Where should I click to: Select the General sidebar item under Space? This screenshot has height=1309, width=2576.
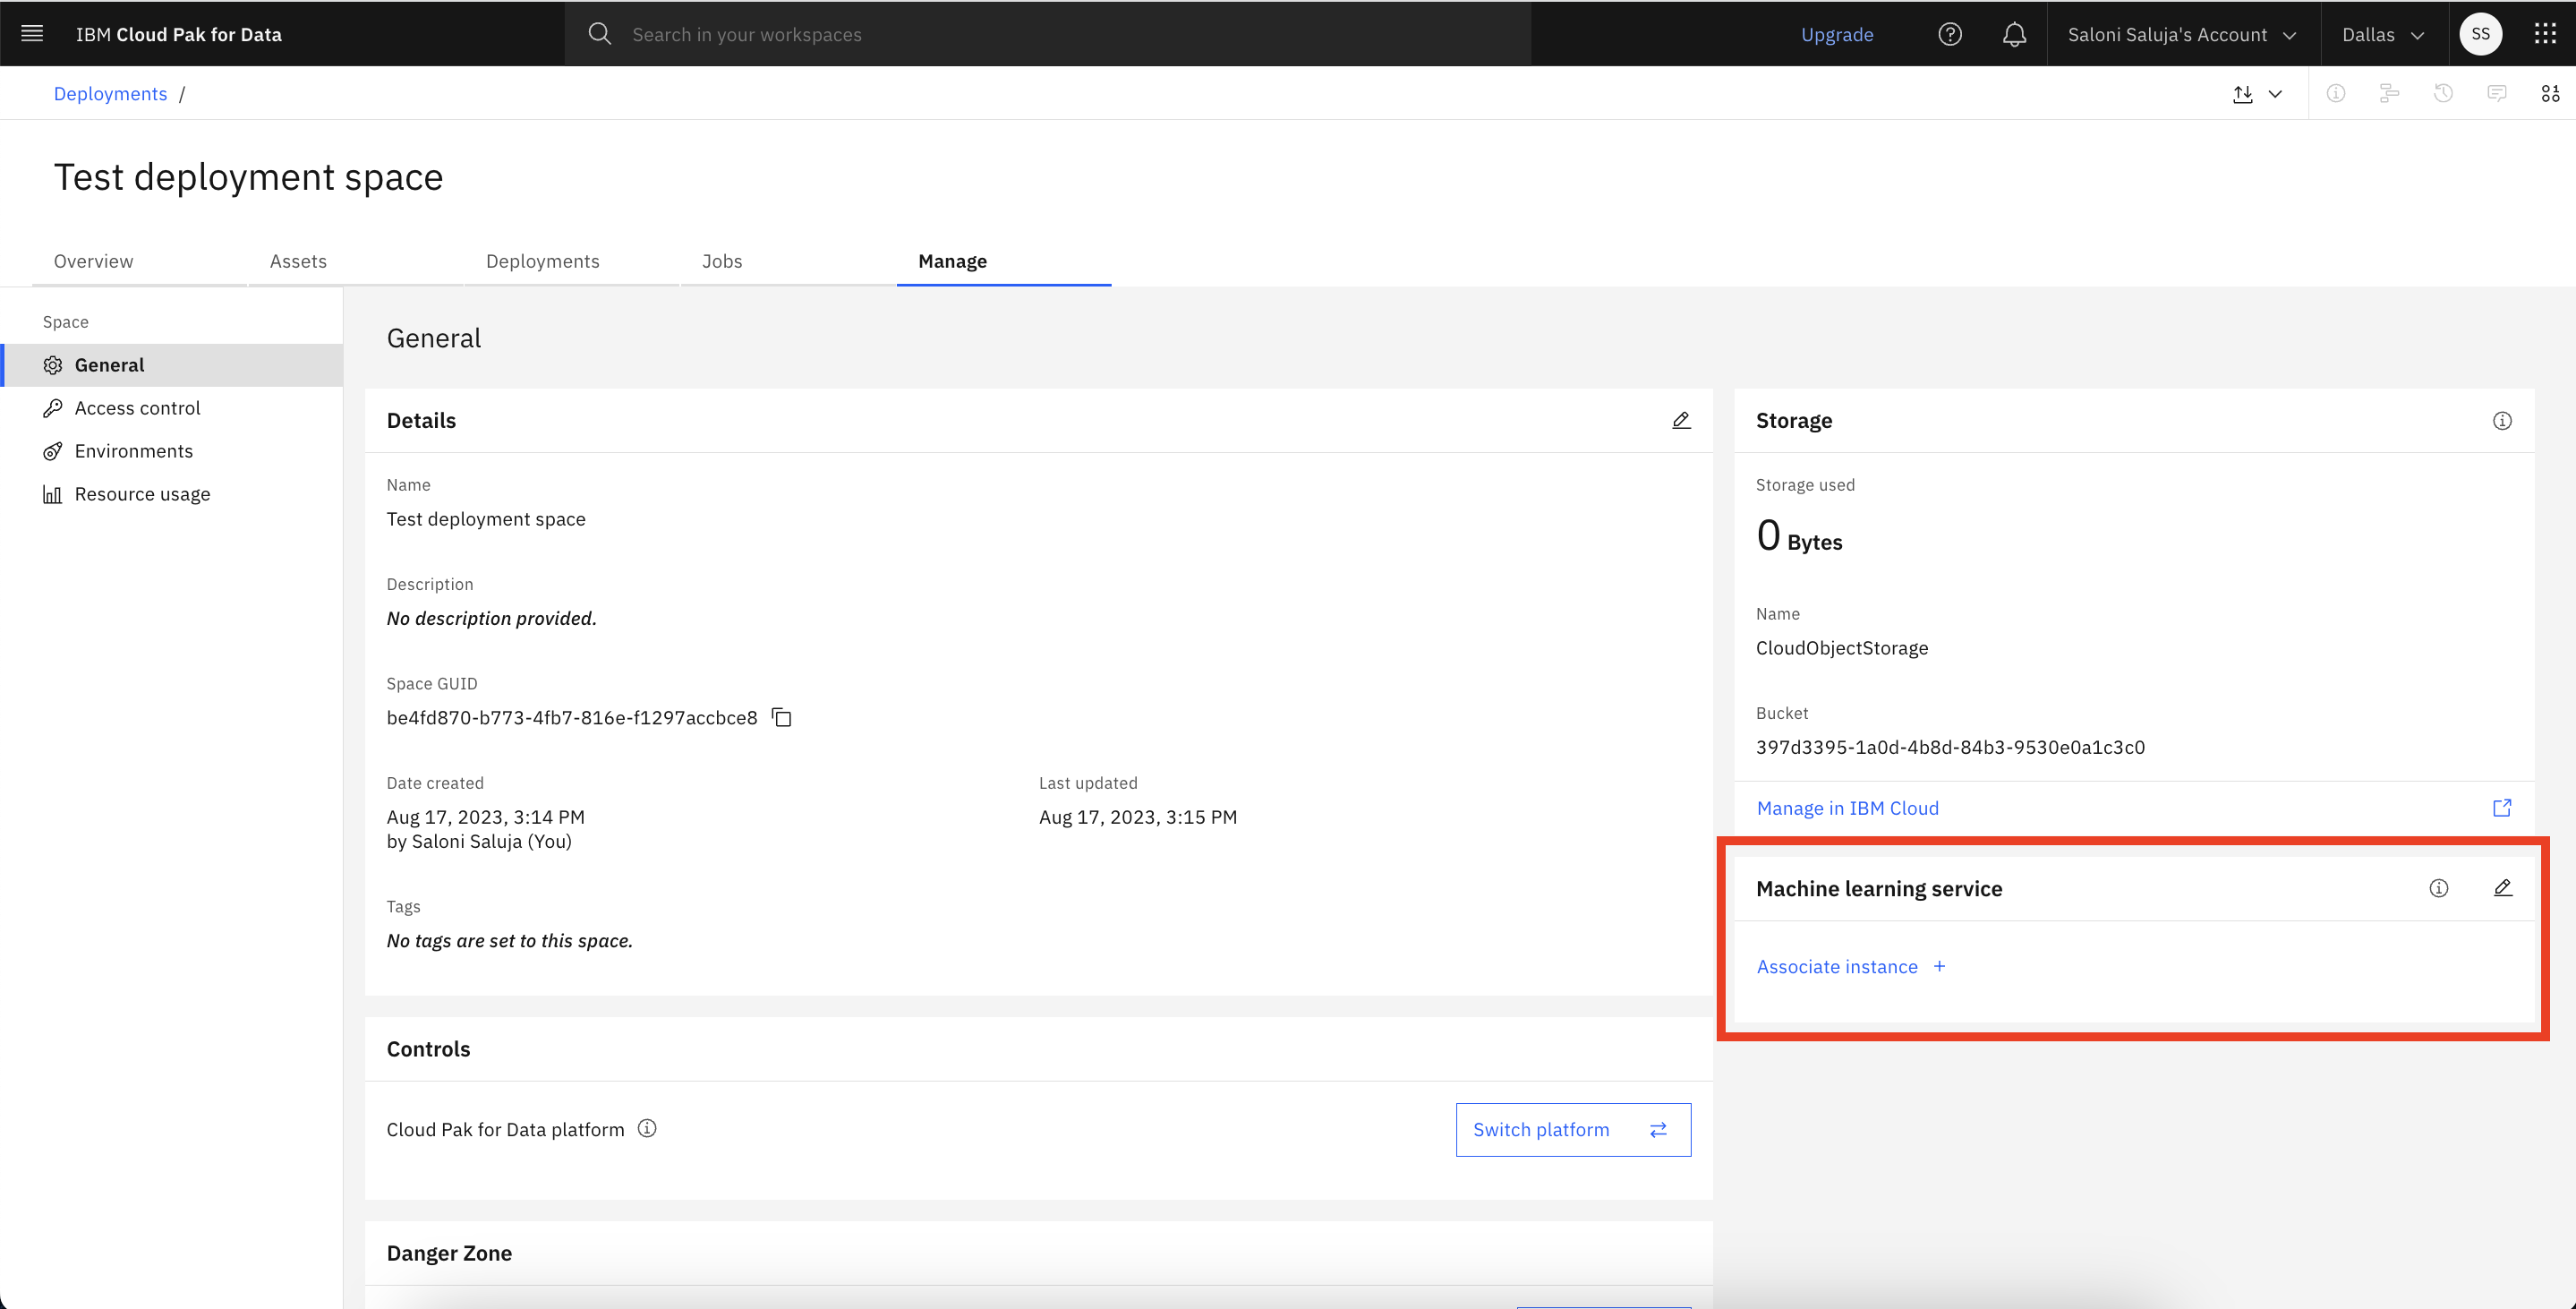tap(108, 364)
